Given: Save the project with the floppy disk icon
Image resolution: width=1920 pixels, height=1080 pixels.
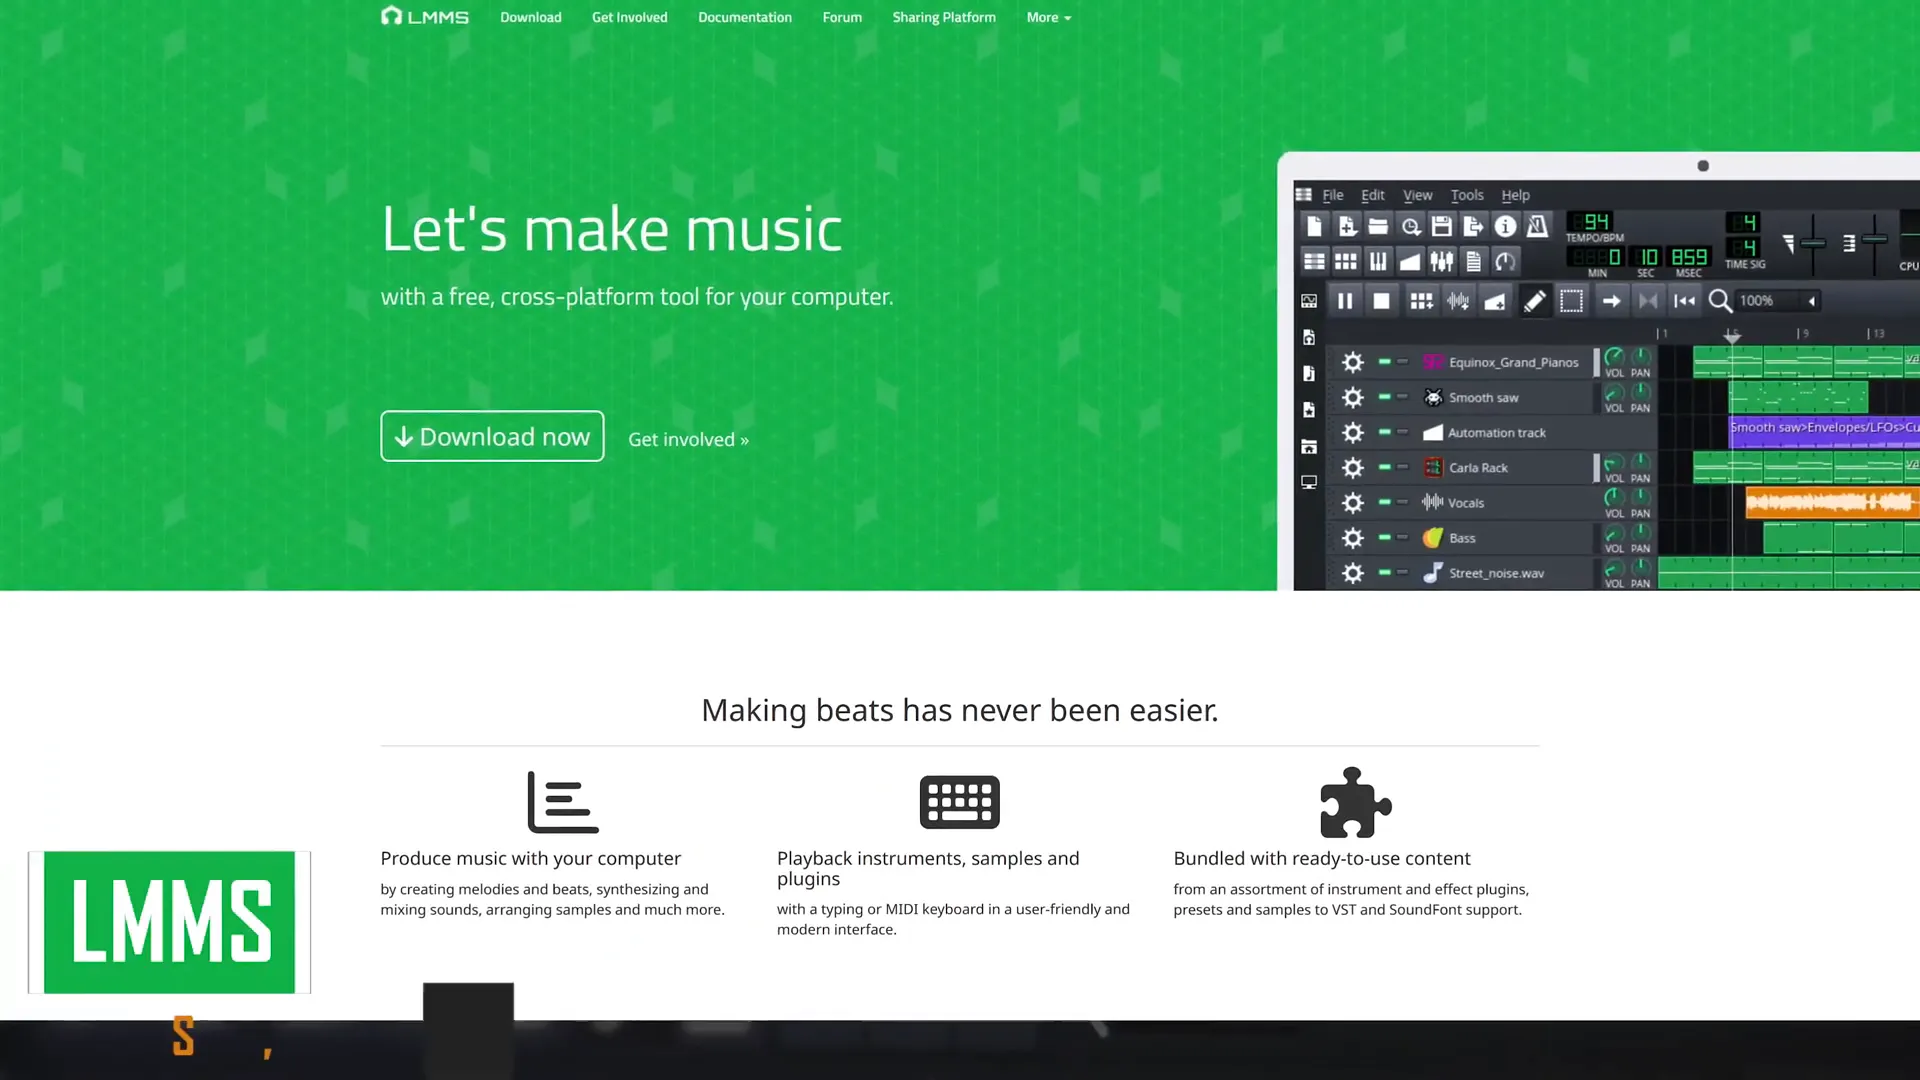Looking at the screenshot, I should 1441,226.
